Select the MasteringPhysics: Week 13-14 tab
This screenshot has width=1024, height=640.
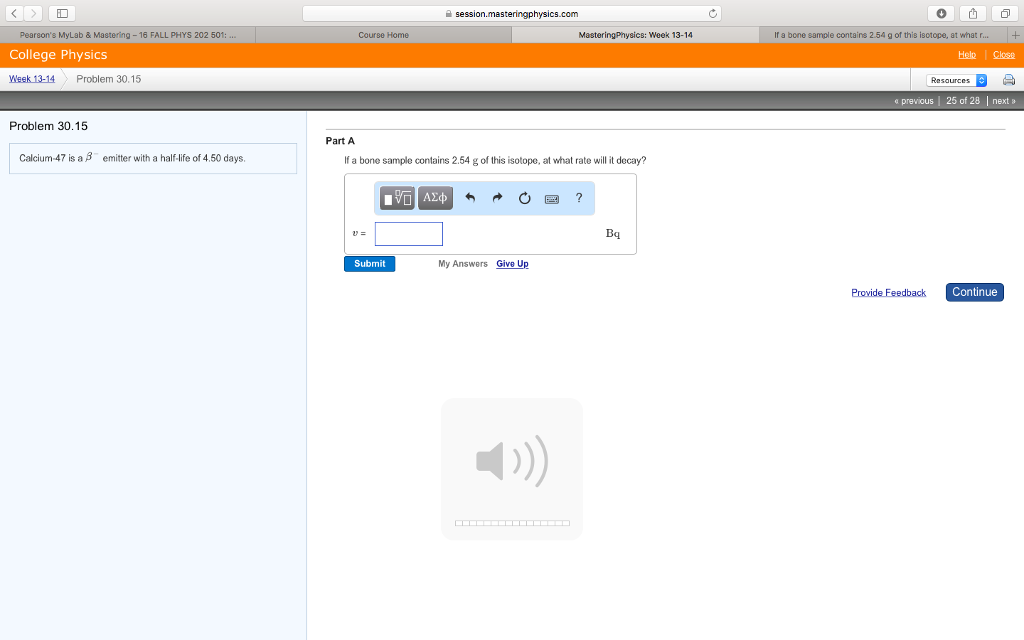[635, 35]
